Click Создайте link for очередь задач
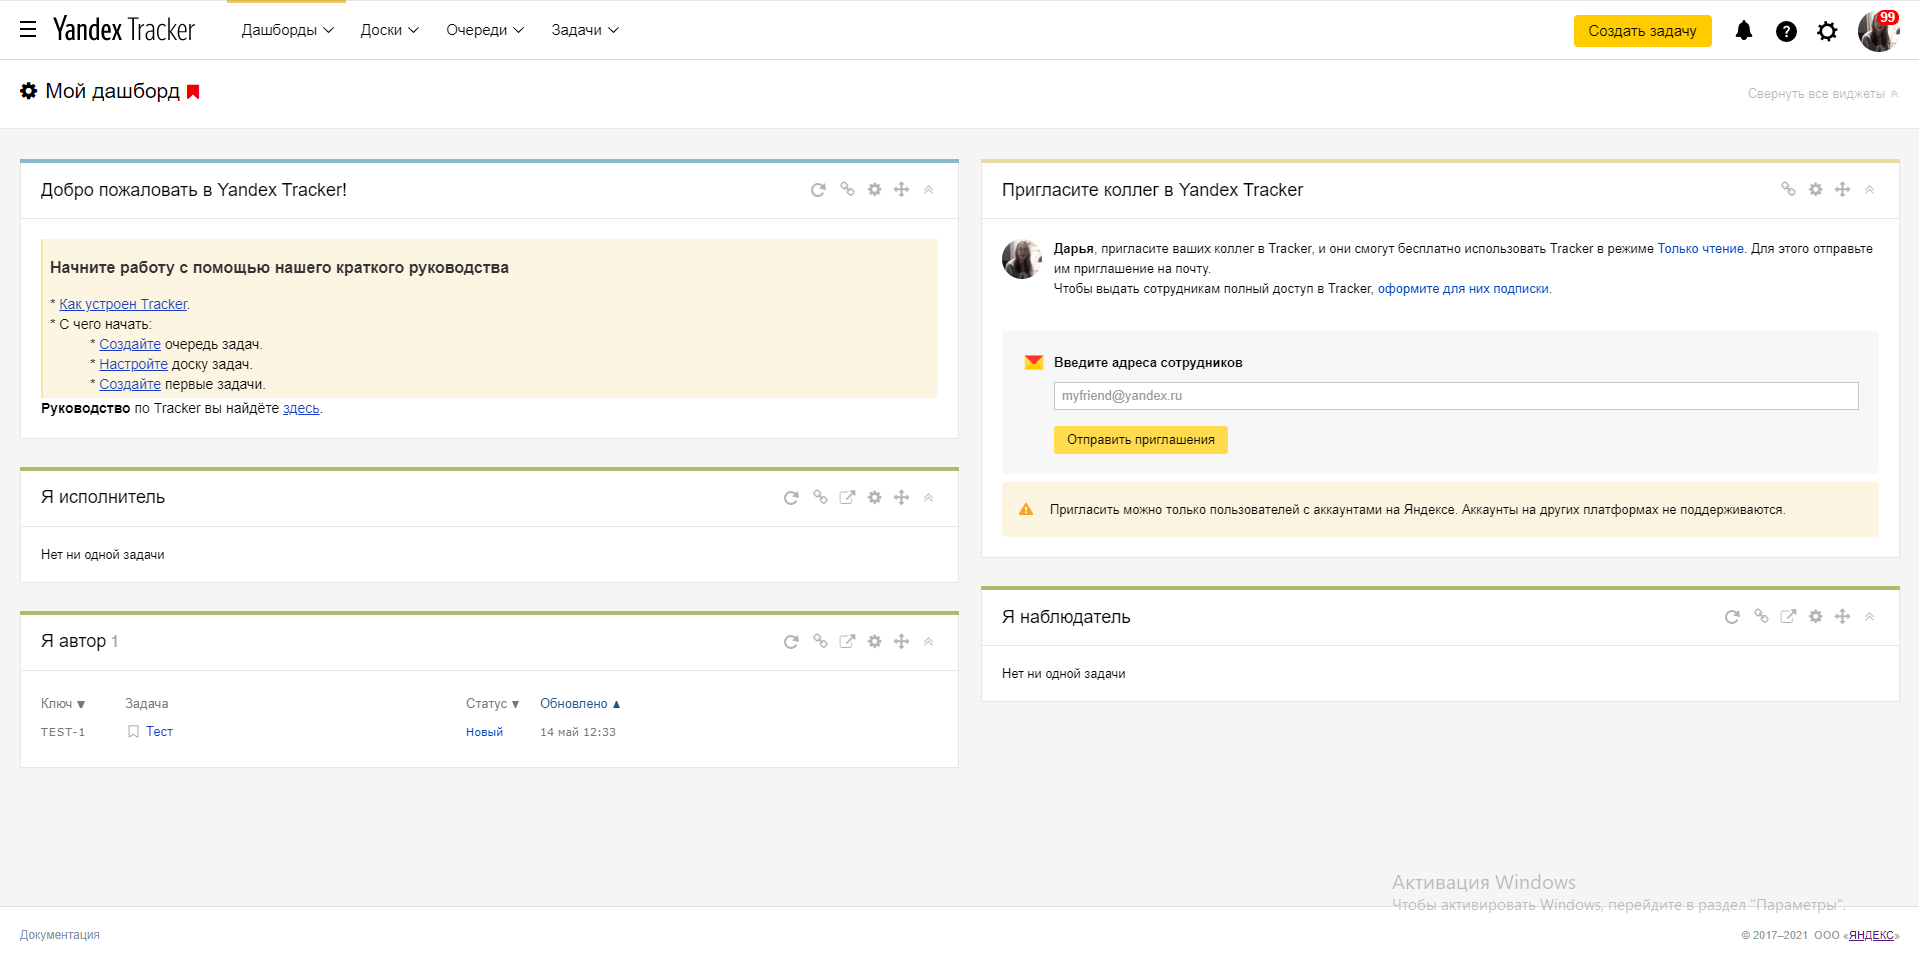Viewport: 1919px width, 964px height. coord(130,344)
